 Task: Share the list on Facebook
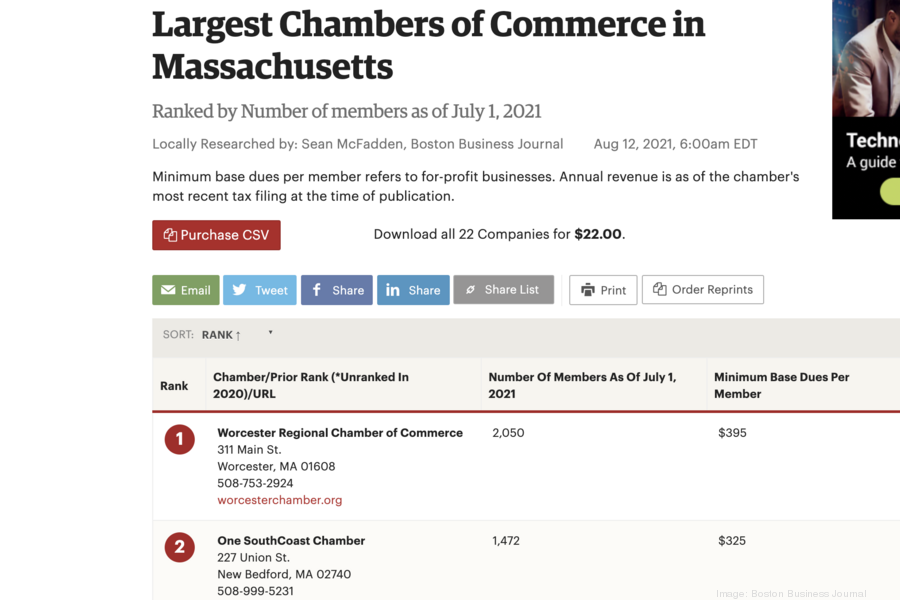tap(336, 290)
